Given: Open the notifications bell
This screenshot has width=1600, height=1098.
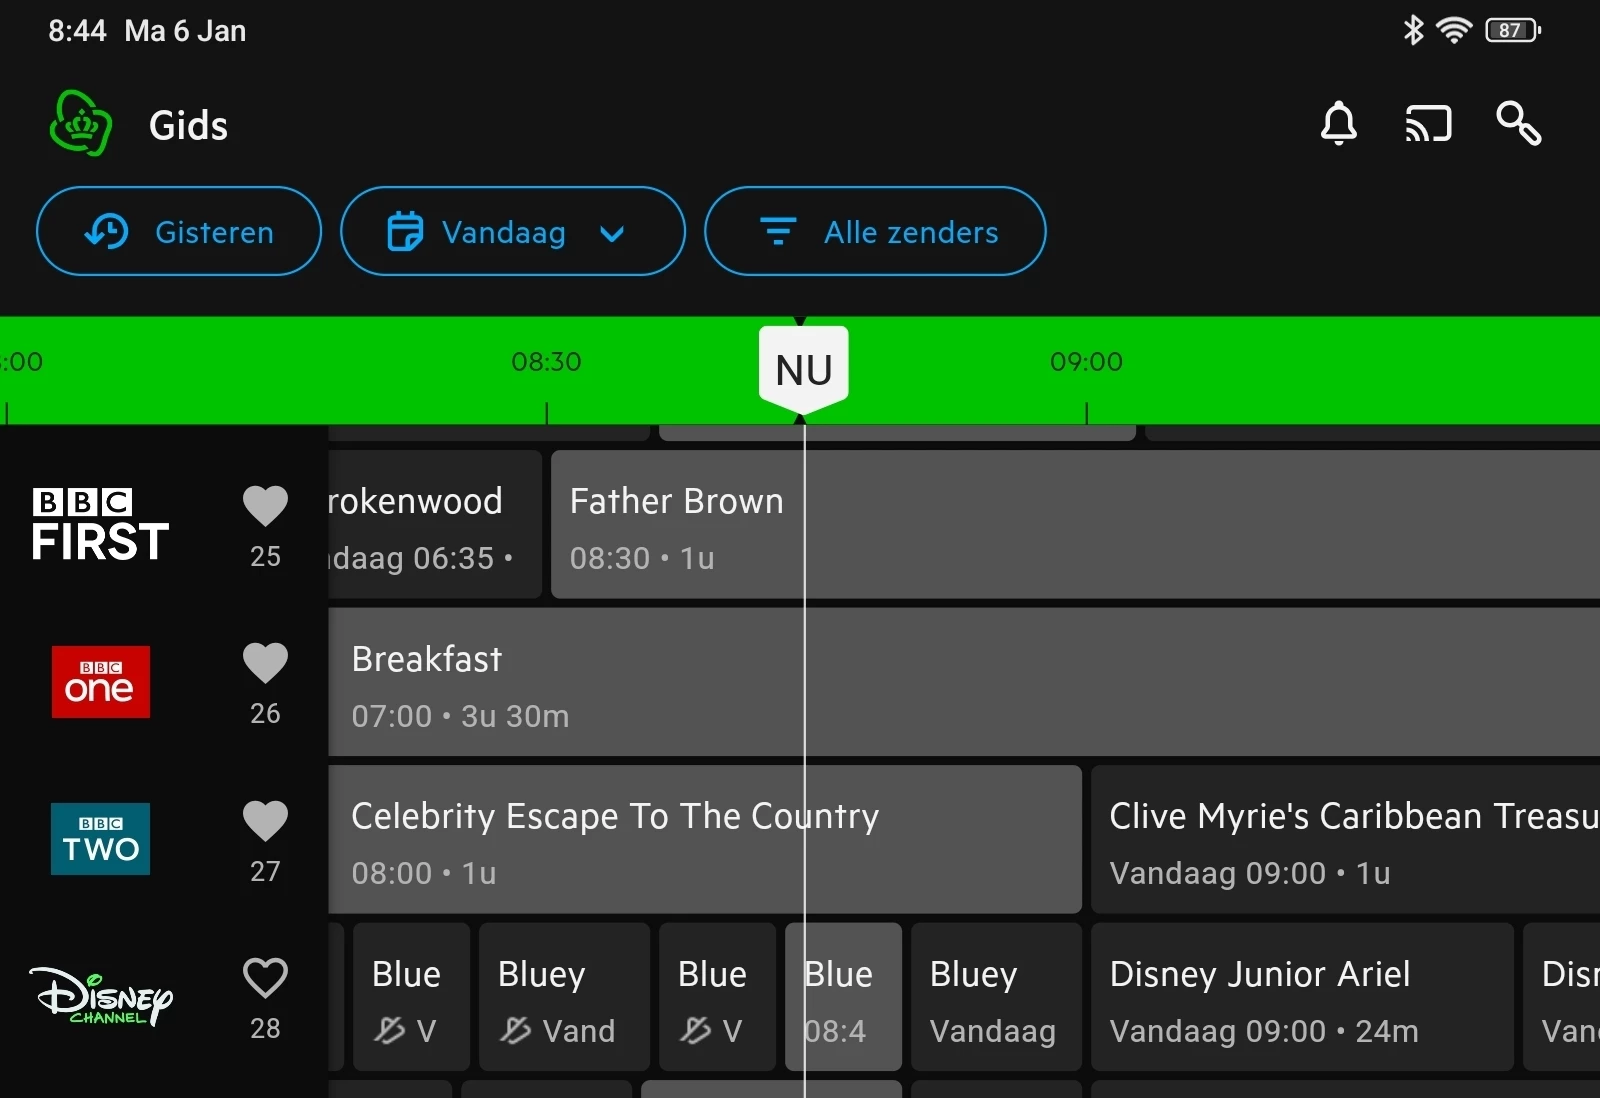Looking at the screenshot, I should click(x=1338, y=124).
